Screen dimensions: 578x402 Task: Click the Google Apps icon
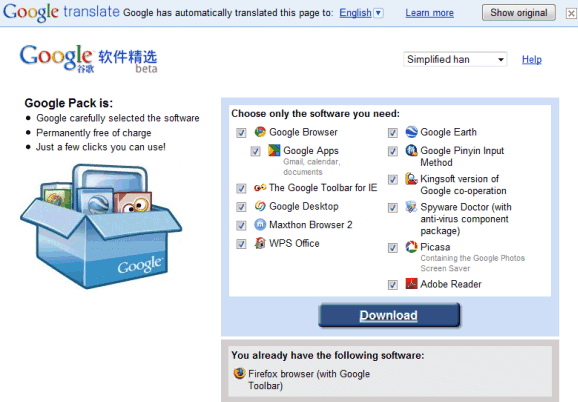pyautogui.click(x=274, y=150)
